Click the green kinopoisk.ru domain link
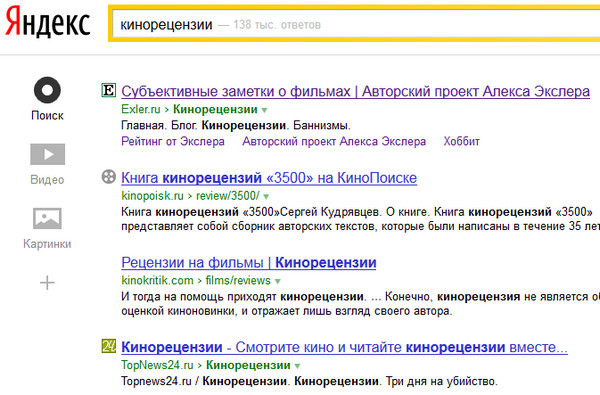 pos(152,196)
